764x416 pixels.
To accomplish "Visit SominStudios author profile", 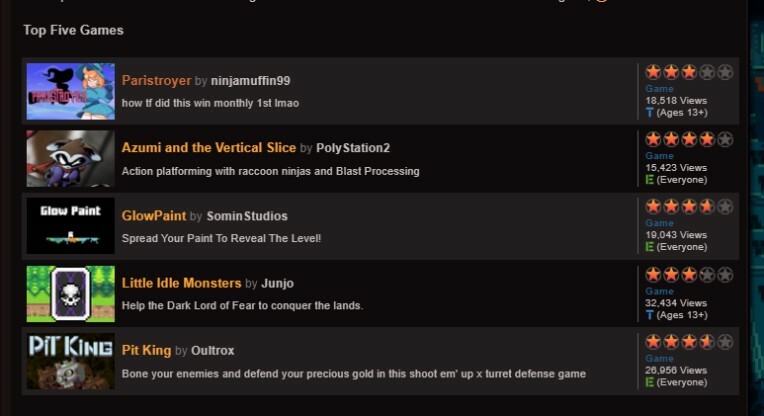I will coord(247,216).
